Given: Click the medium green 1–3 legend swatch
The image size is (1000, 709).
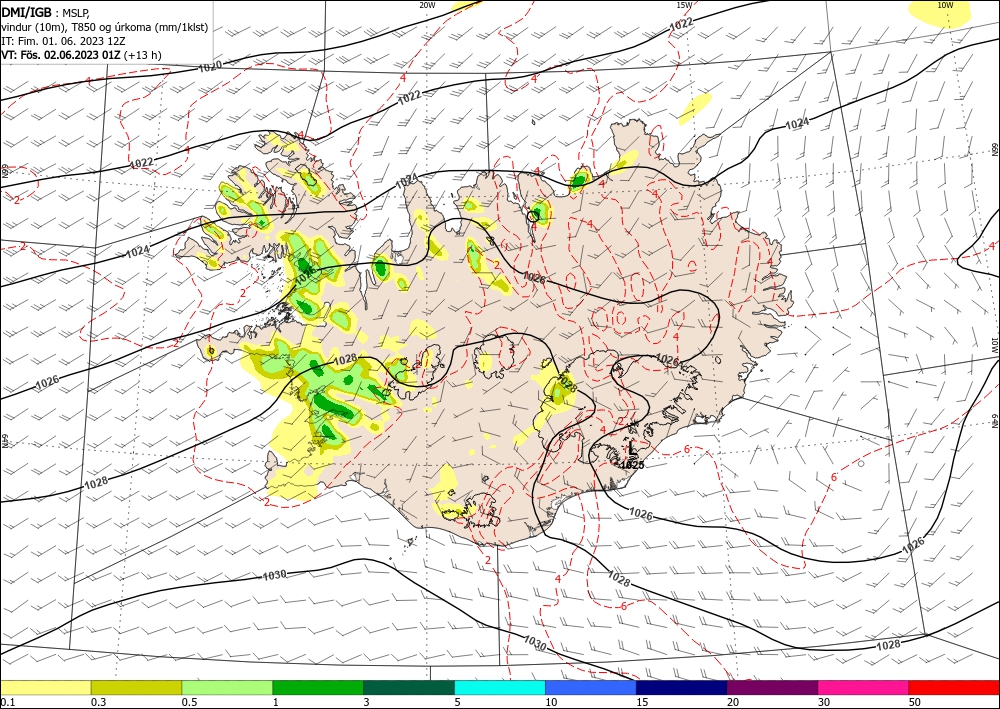Looking at the screenshot, I should click(318, 687).
